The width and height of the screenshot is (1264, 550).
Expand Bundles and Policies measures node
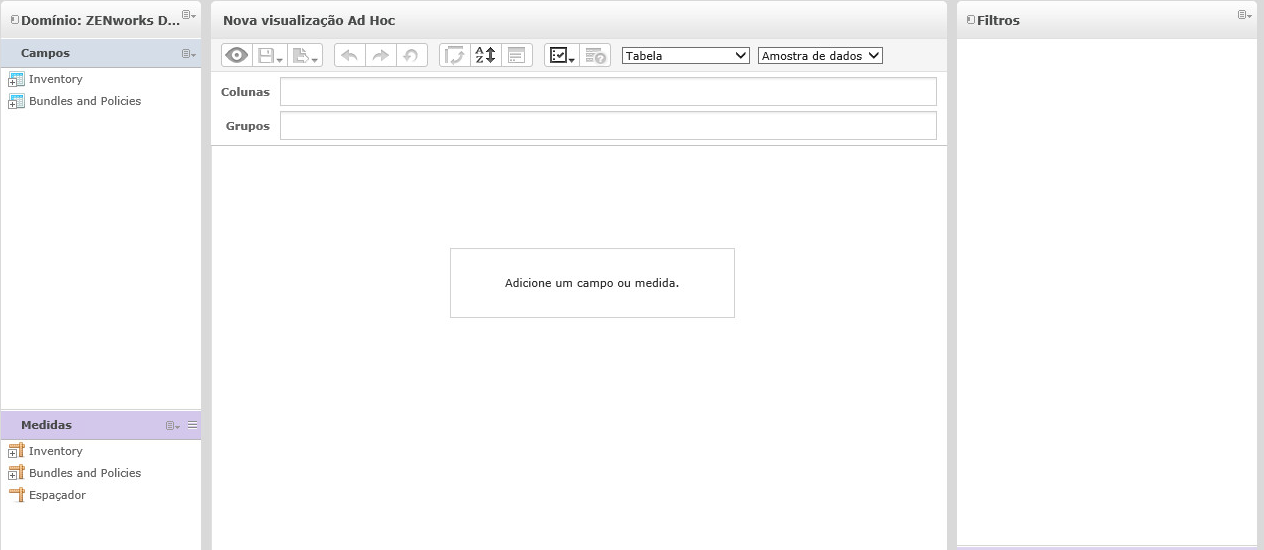tap(13, 477)
